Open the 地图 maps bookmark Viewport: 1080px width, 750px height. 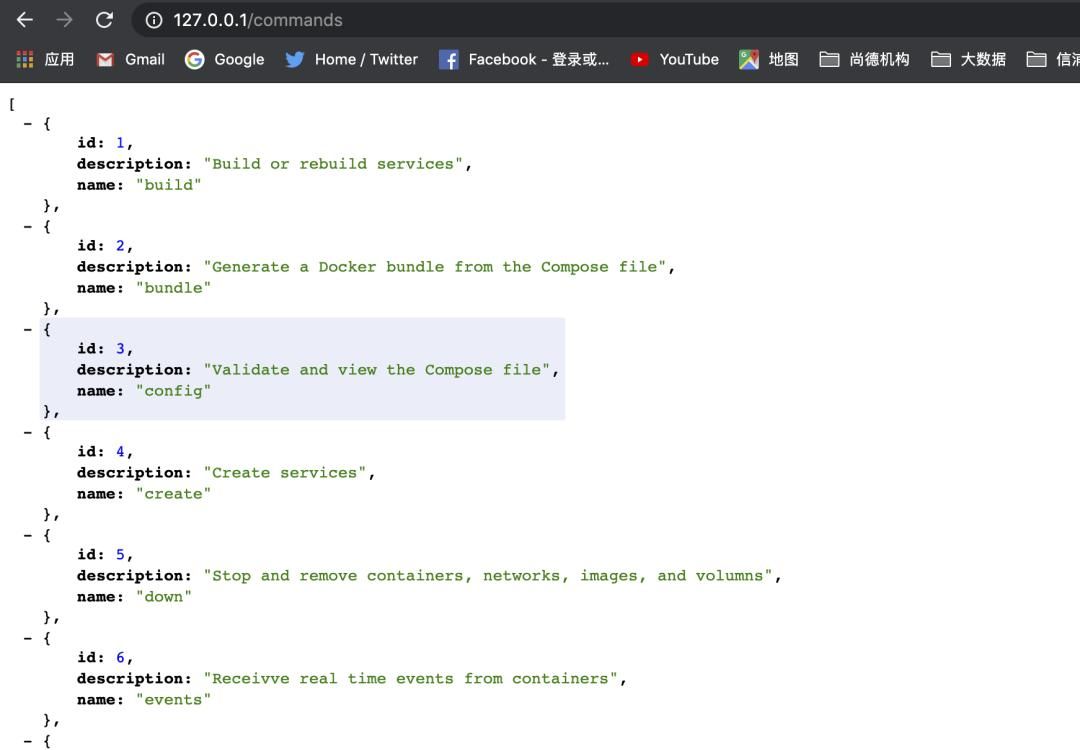coord(768,59)
